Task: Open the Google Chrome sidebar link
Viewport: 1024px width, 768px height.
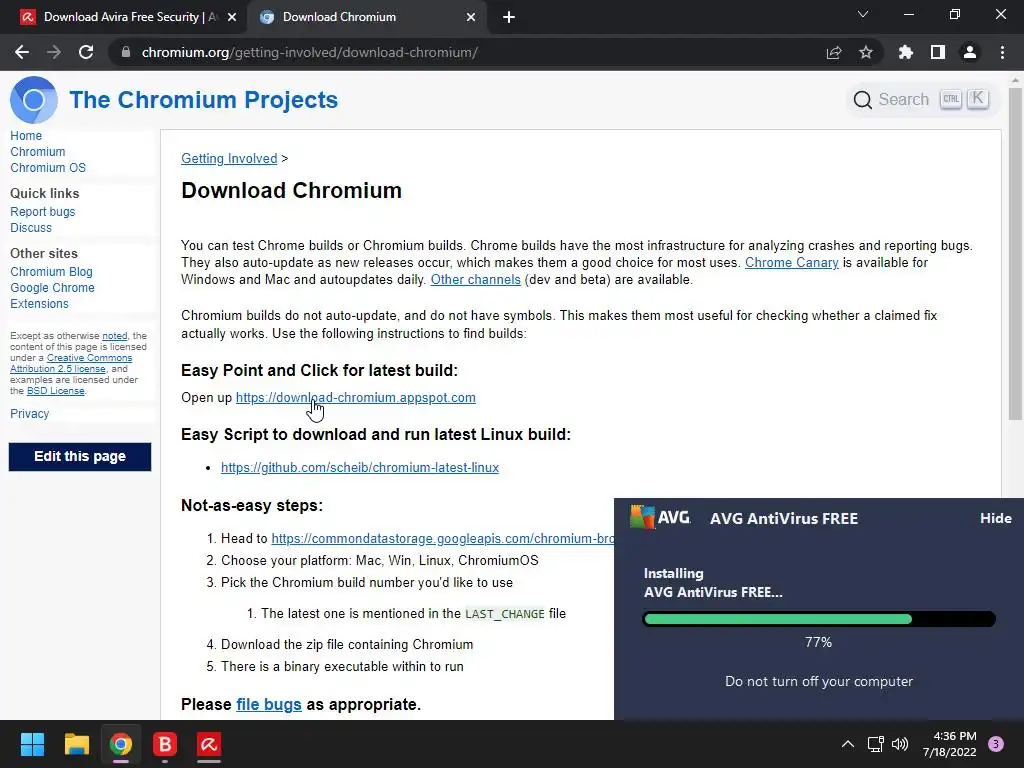Action: [x=52, y=288]
